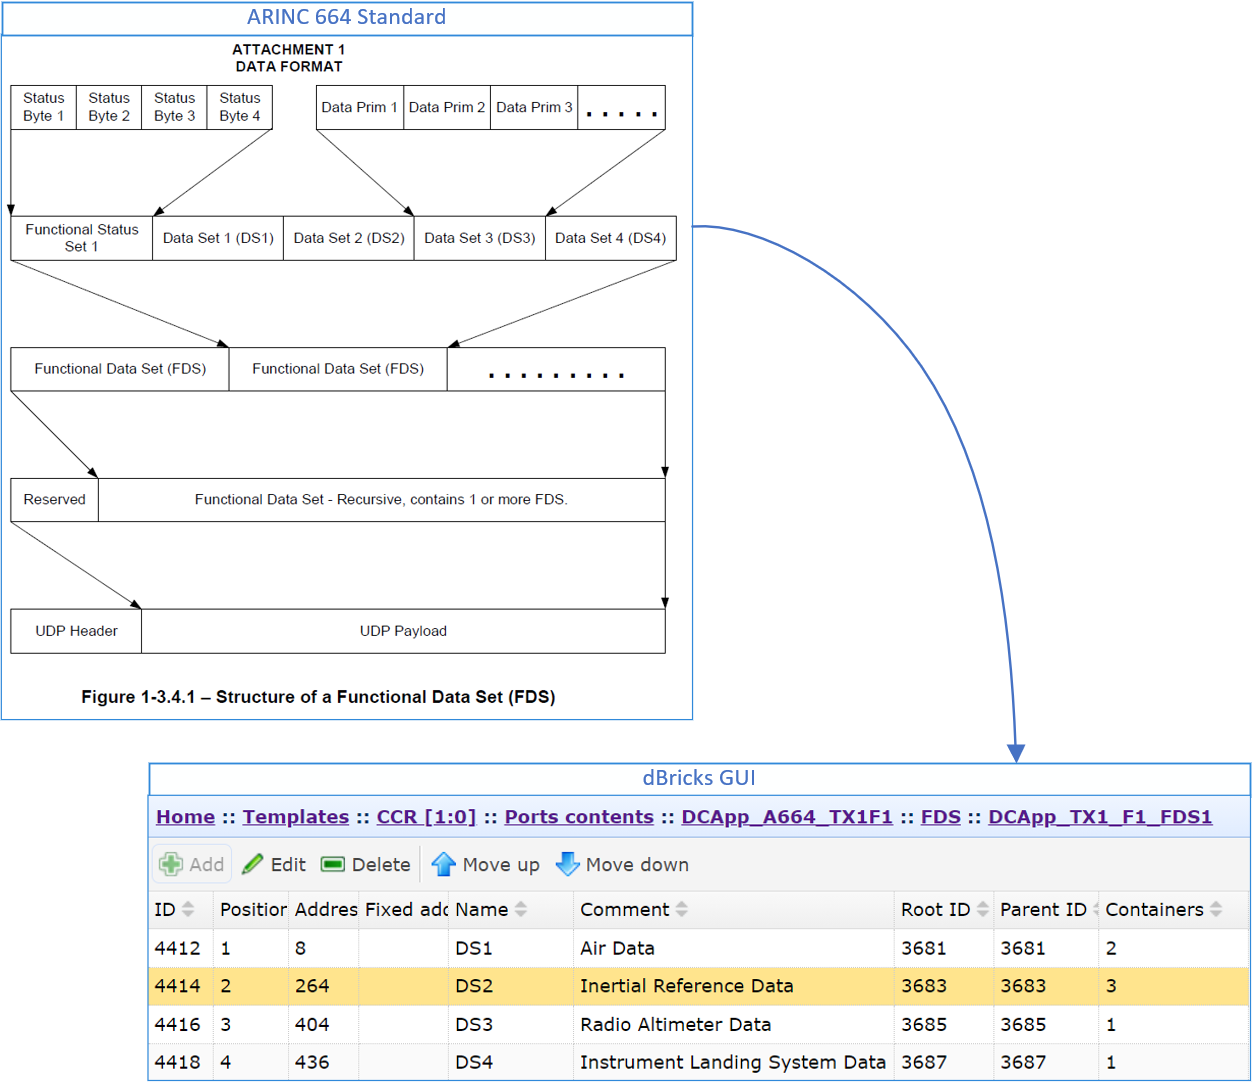Sort by Comment column arrows

tap(682, 909)
